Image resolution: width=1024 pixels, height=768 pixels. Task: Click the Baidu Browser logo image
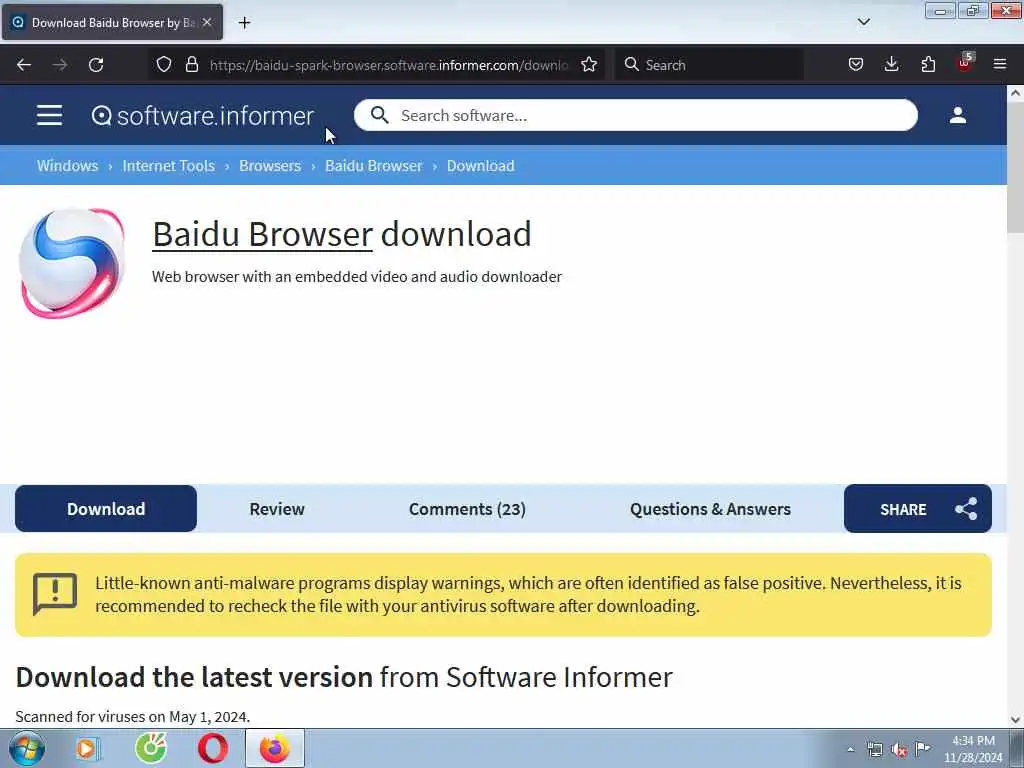tap(72, 263)
